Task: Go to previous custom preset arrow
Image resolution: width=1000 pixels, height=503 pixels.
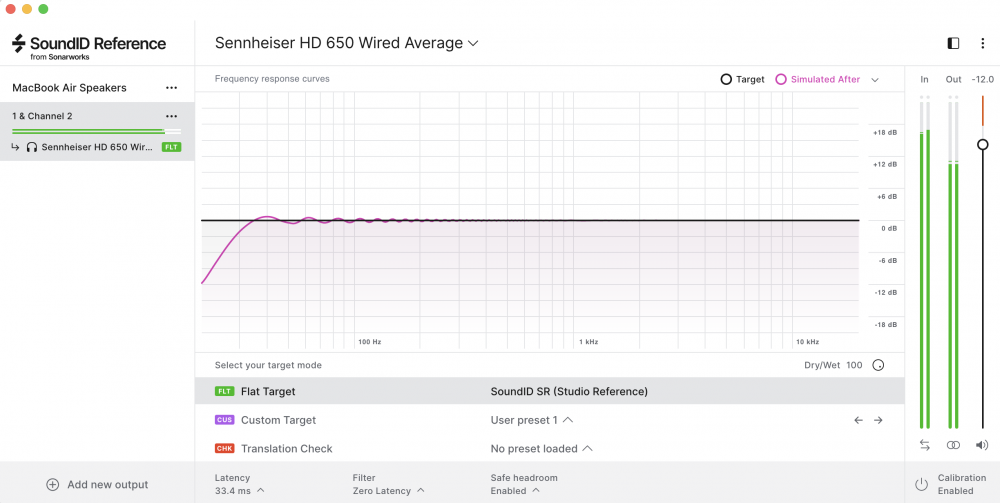Action: coord(858,420)
